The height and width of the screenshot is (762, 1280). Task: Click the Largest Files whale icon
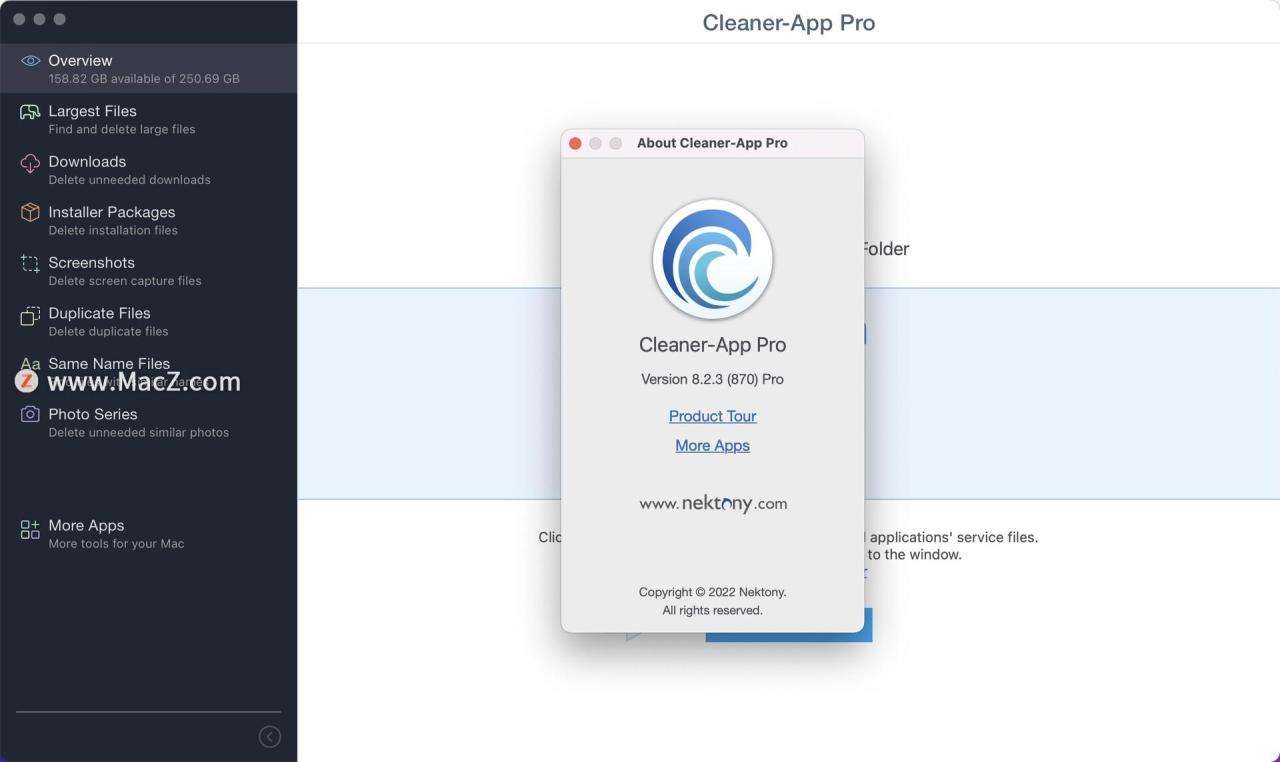point(30,111)
